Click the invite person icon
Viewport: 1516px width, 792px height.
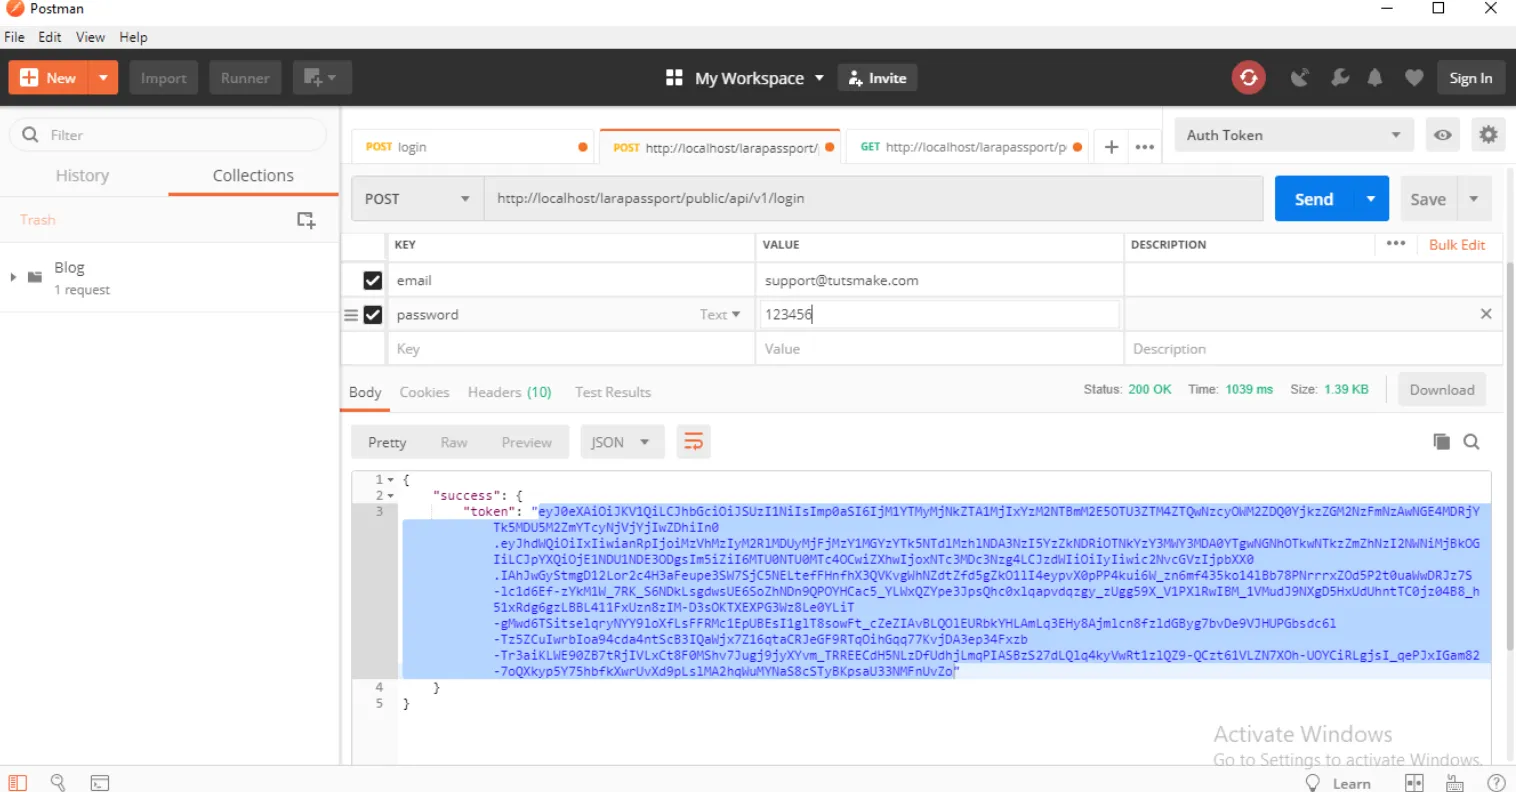(855, 78)
